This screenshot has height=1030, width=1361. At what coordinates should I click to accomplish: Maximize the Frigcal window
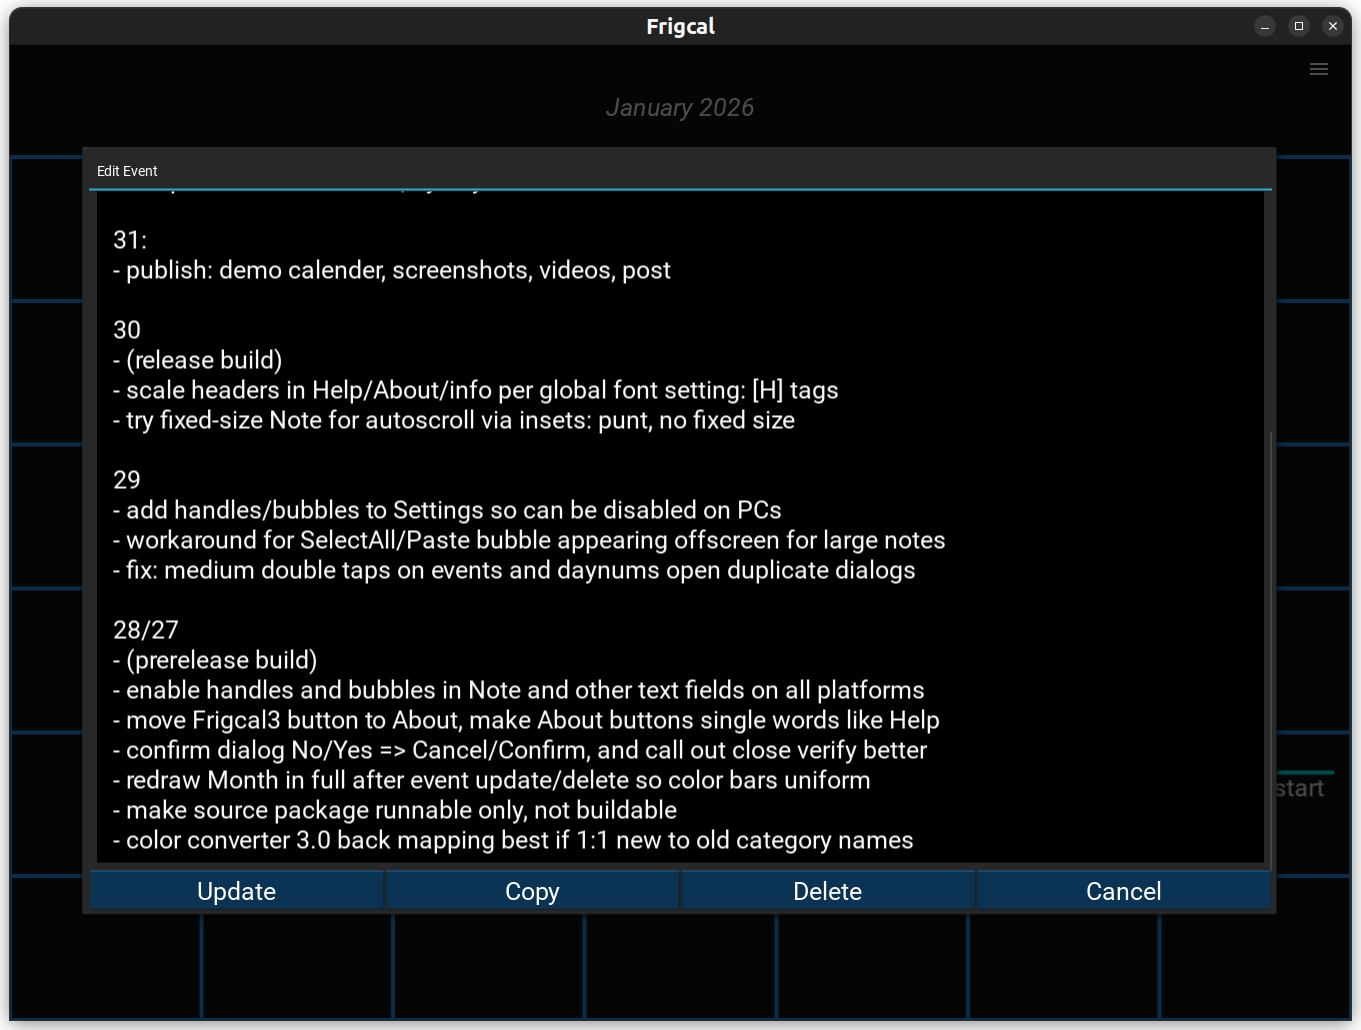(x=1299, y=27)
